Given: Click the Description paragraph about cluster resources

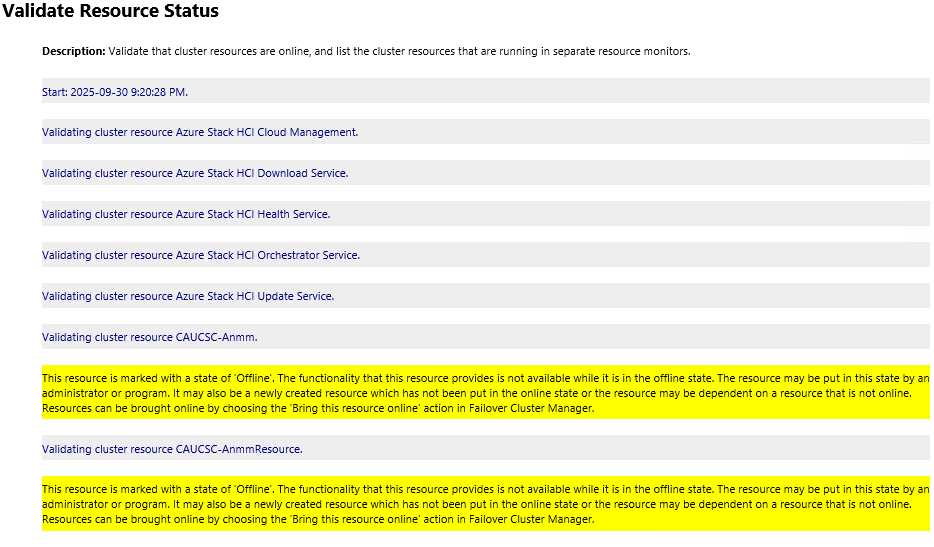Looking at the screenshot, I should pyautogui.click(x=366, y=51).
